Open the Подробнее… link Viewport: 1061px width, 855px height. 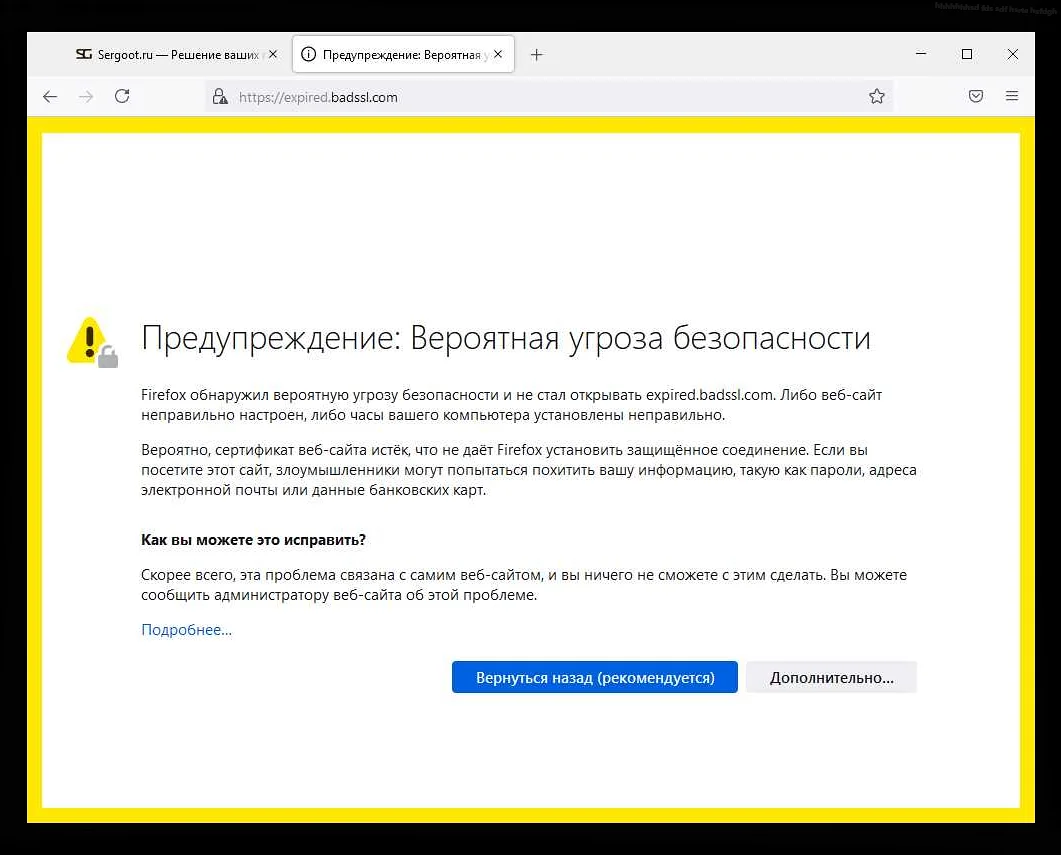tap(186, 629)
